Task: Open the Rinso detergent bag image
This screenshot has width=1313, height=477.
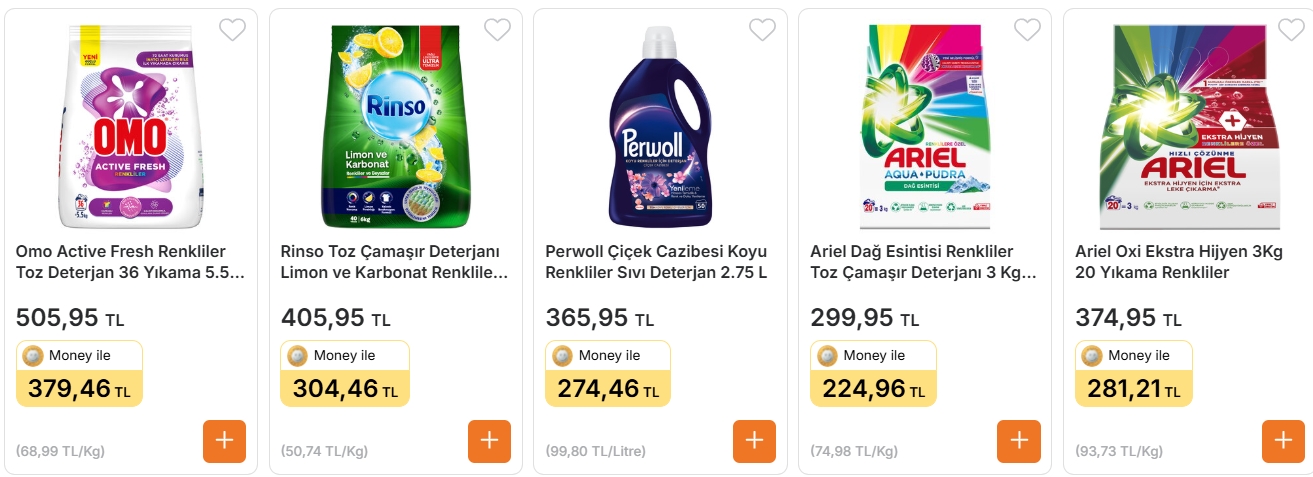Action: tap(396, 125)
